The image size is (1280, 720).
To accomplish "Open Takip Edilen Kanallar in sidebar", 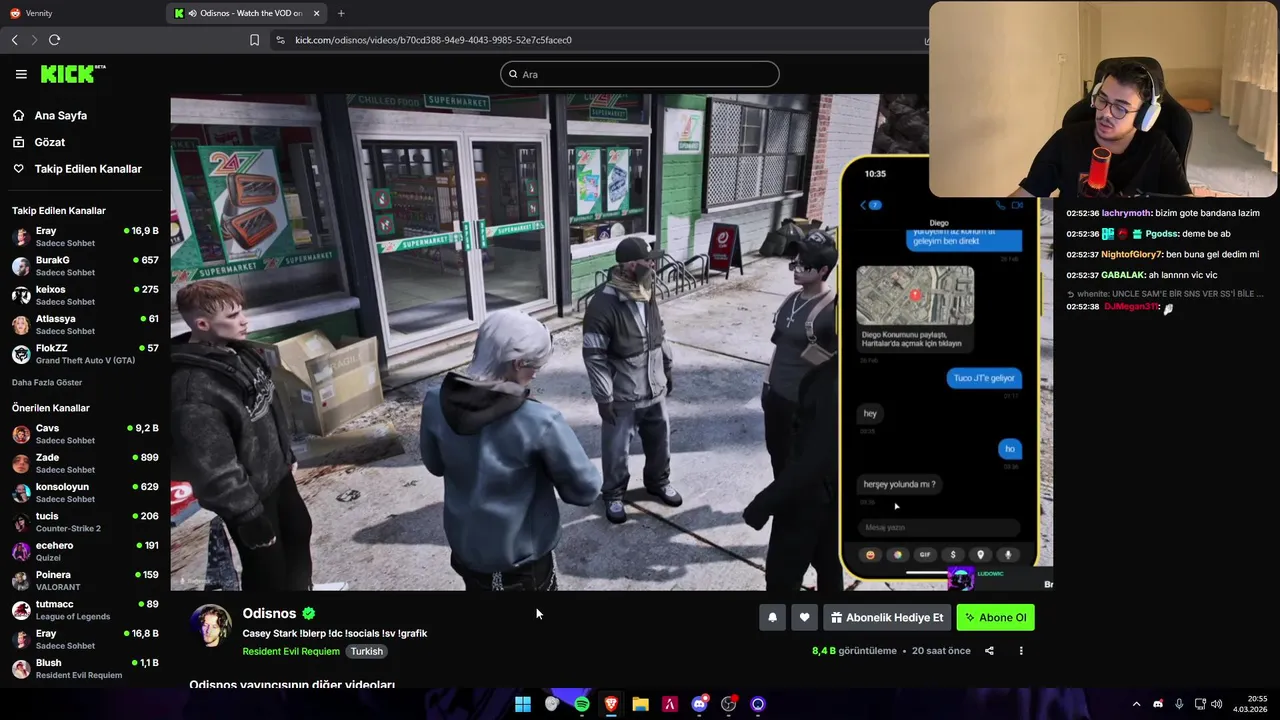I will [88, 169].
